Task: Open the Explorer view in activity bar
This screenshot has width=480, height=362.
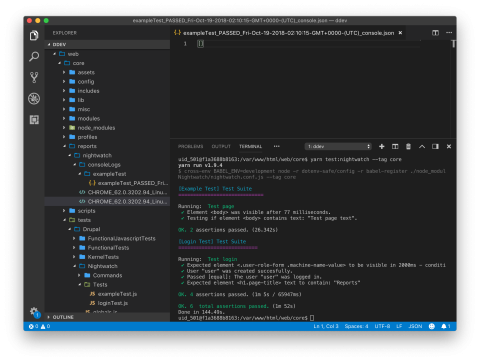Action: [x=34, y=35]
